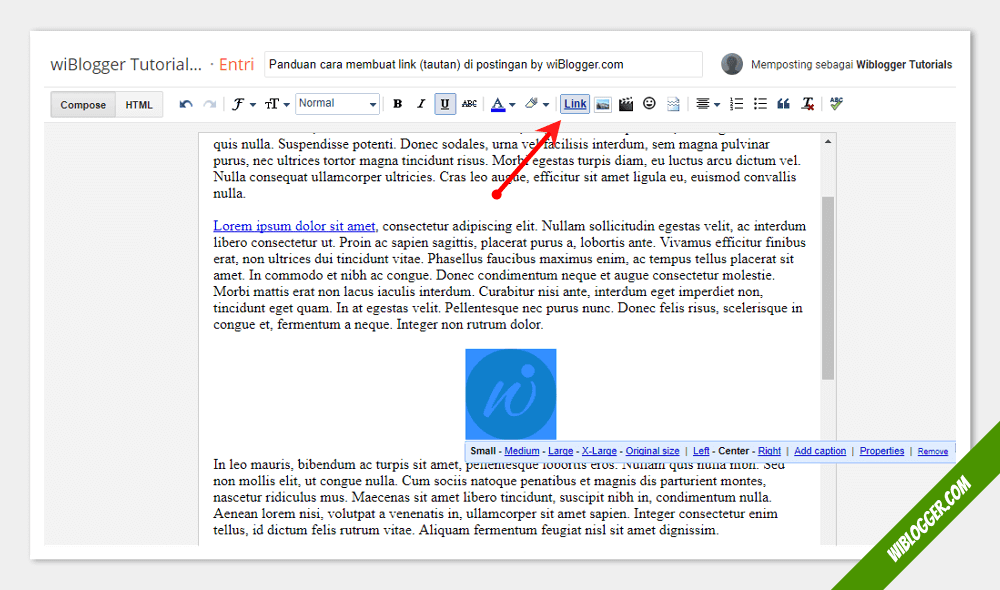The height and width of the screenshot is (590, 1000).
Task: Click the editor scrollbar up arrow
Action: (828, 142)
